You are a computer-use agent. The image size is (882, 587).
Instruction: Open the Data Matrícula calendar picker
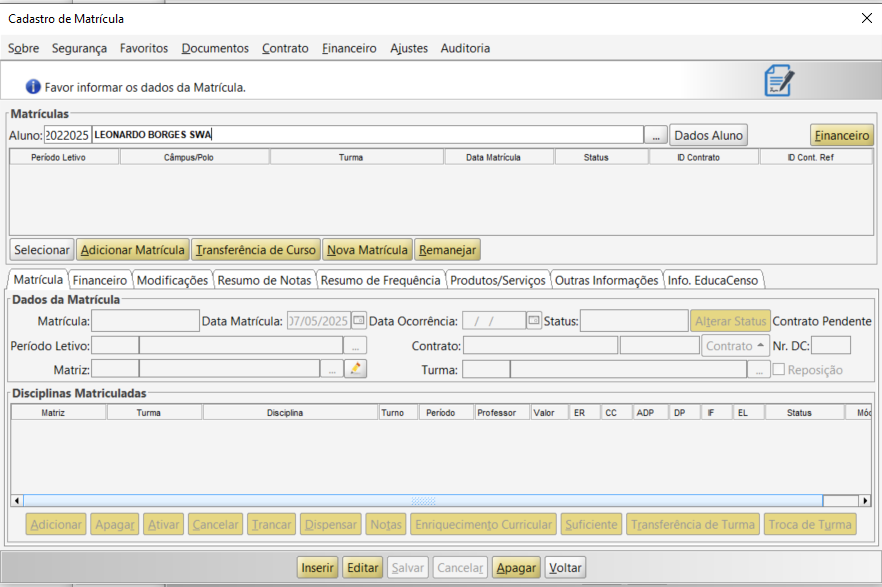pos(358,320)
